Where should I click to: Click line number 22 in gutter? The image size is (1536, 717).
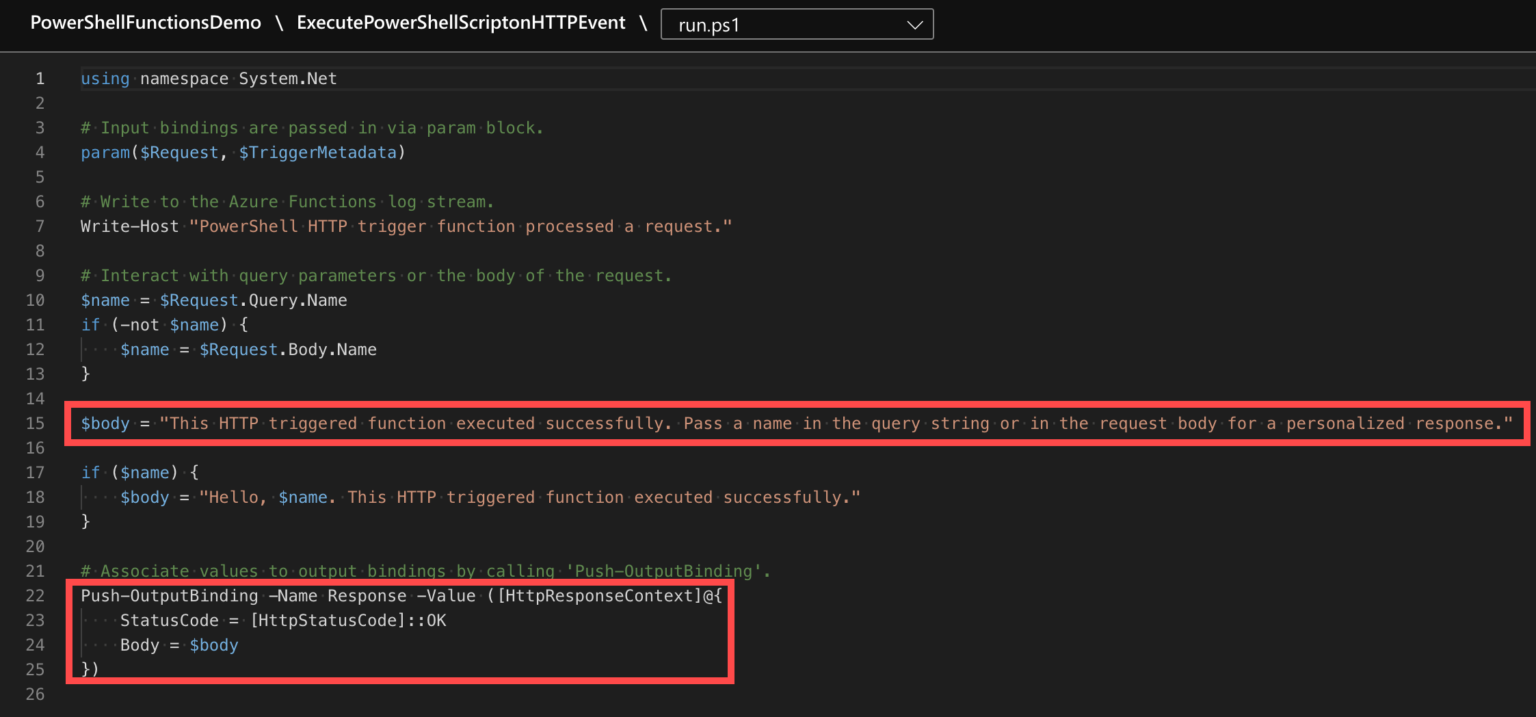(x=35, y=595)
